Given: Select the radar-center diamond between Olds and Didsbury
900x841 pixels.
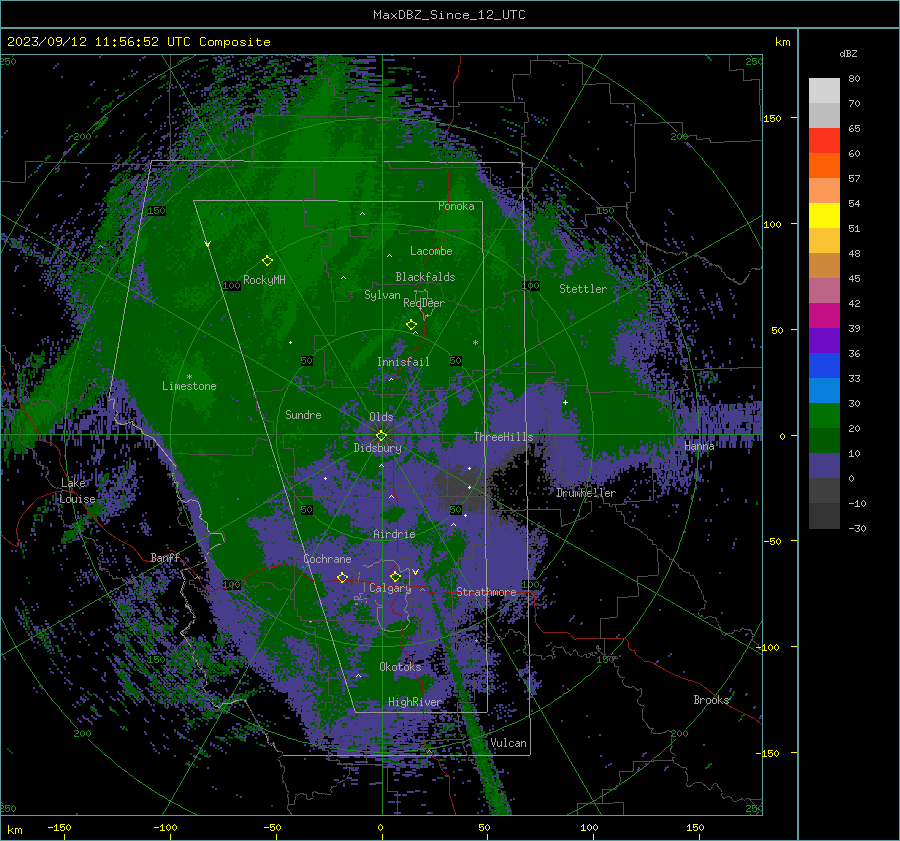Looking at the screenshot, I should (382, 435).
